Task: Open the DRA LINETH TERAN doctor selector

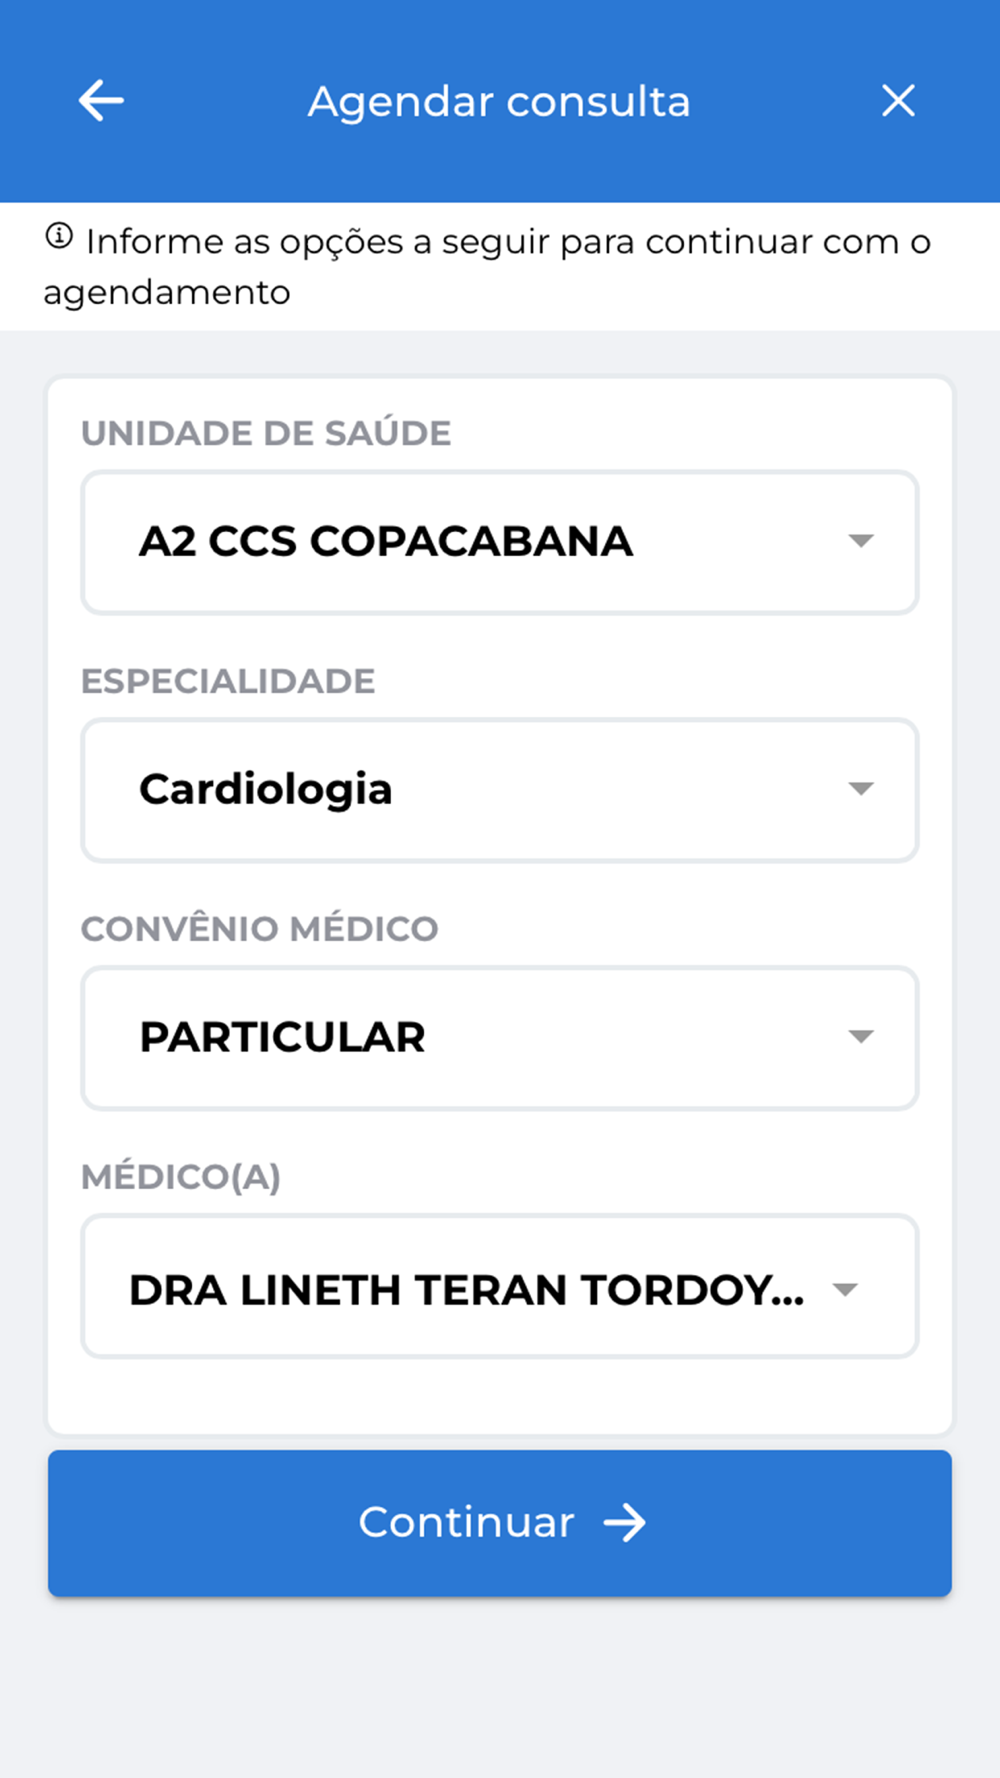Action: pos(466,1290)
